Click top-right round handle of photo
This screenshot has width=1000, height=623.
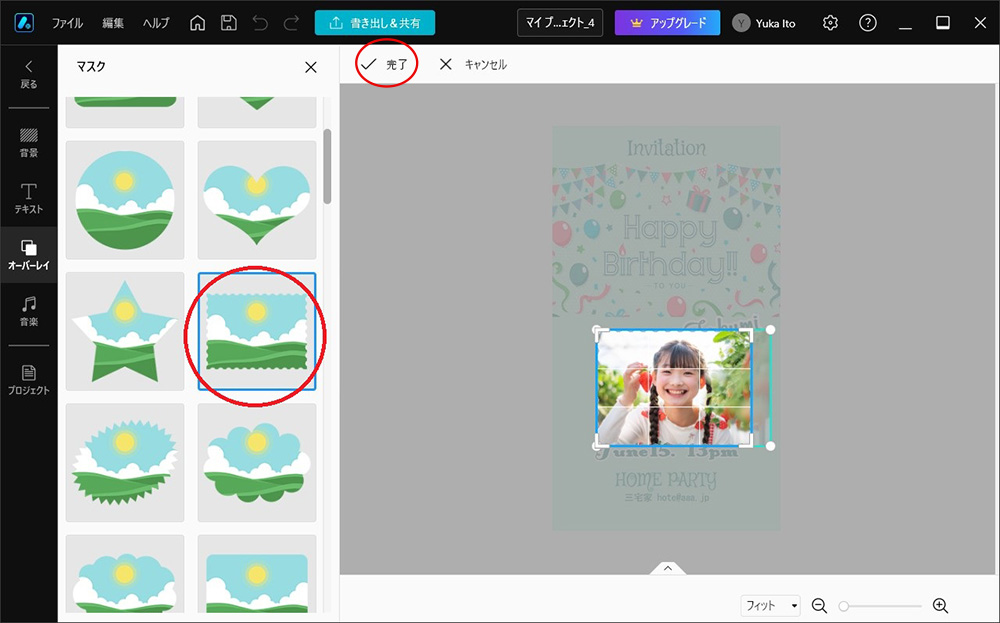(770, 330)
